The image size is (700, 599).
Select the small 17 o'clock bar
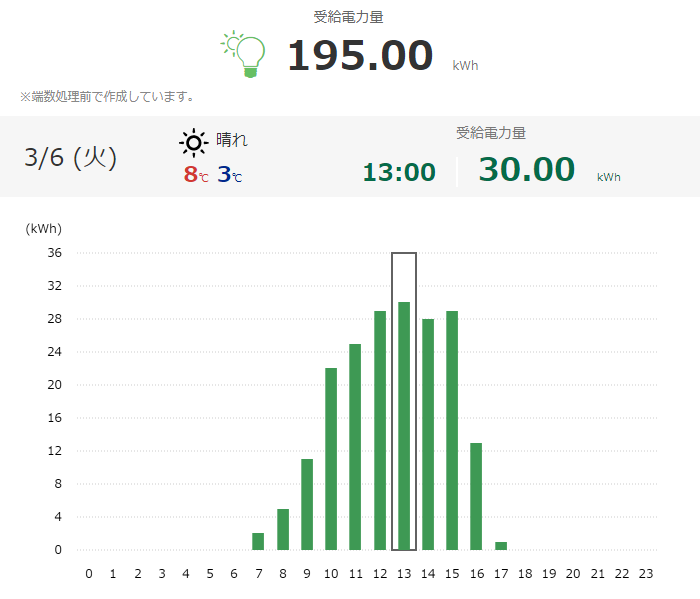[501, 545]
